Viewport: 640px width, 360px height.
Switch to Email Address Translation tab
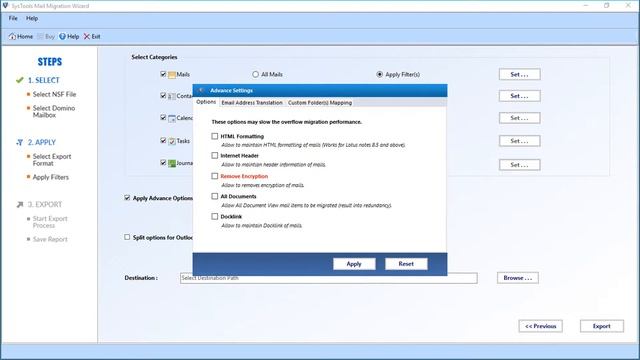[252, 103]
